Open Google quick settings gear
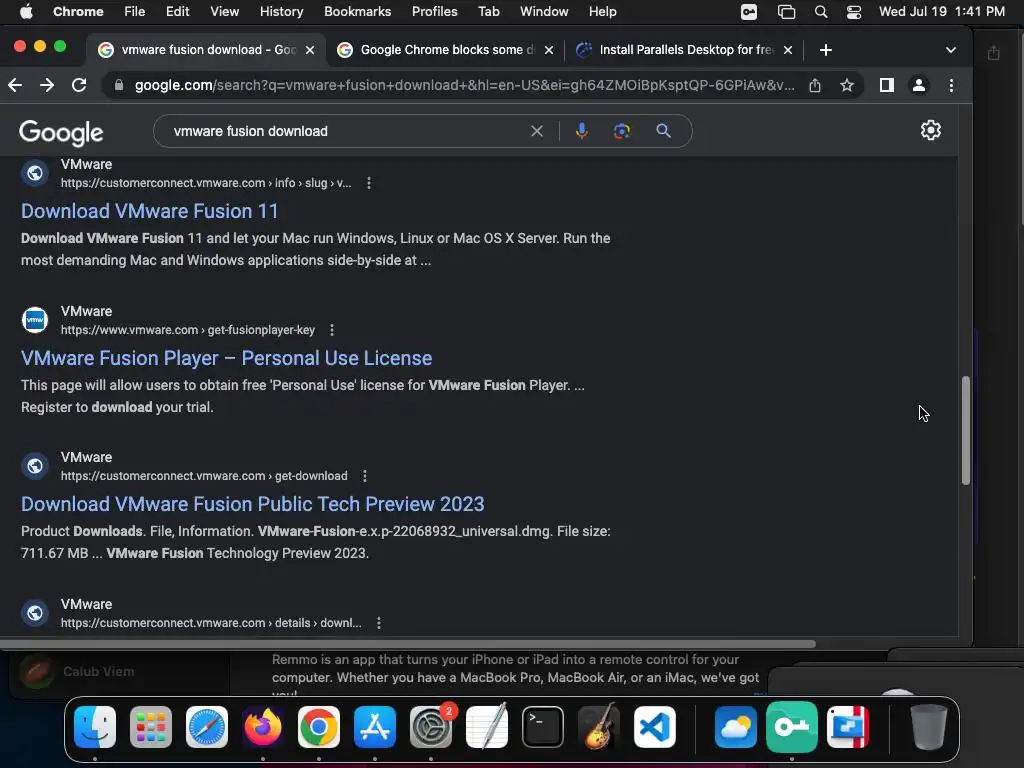 pos(931,130)
